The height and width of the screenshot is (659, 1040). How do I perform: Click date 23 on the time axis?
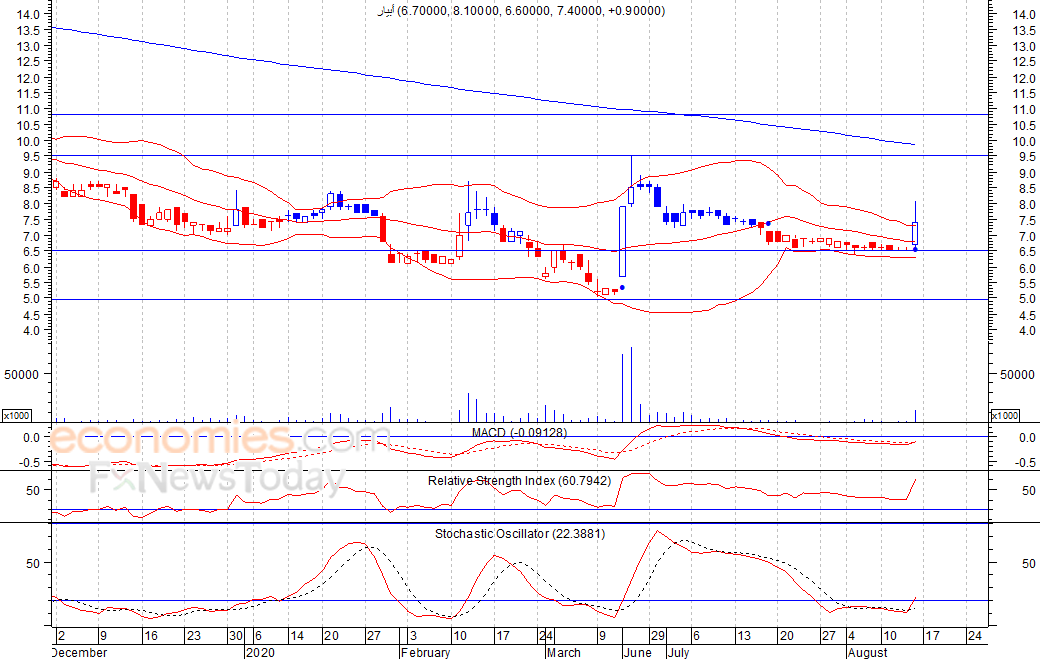click(194, 636)
